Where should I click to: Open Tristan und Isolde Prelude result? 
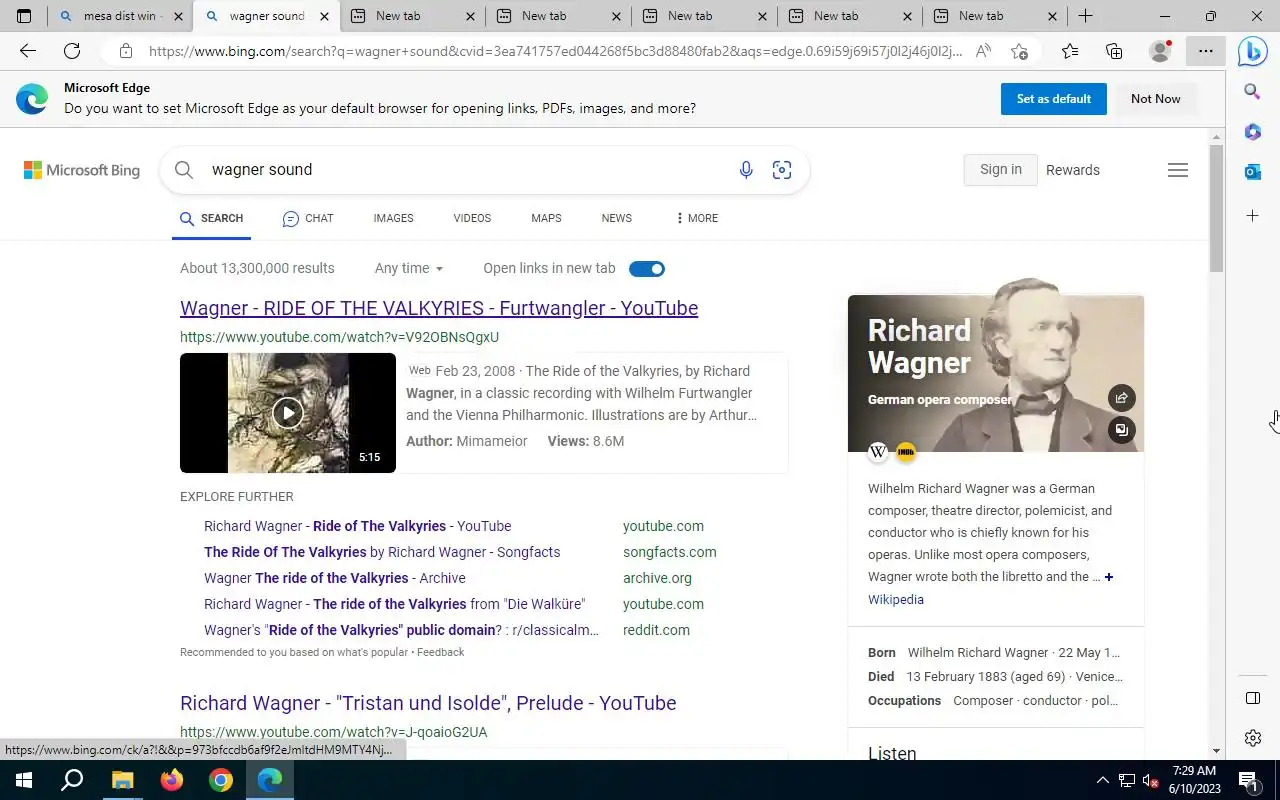click(428, 703)
